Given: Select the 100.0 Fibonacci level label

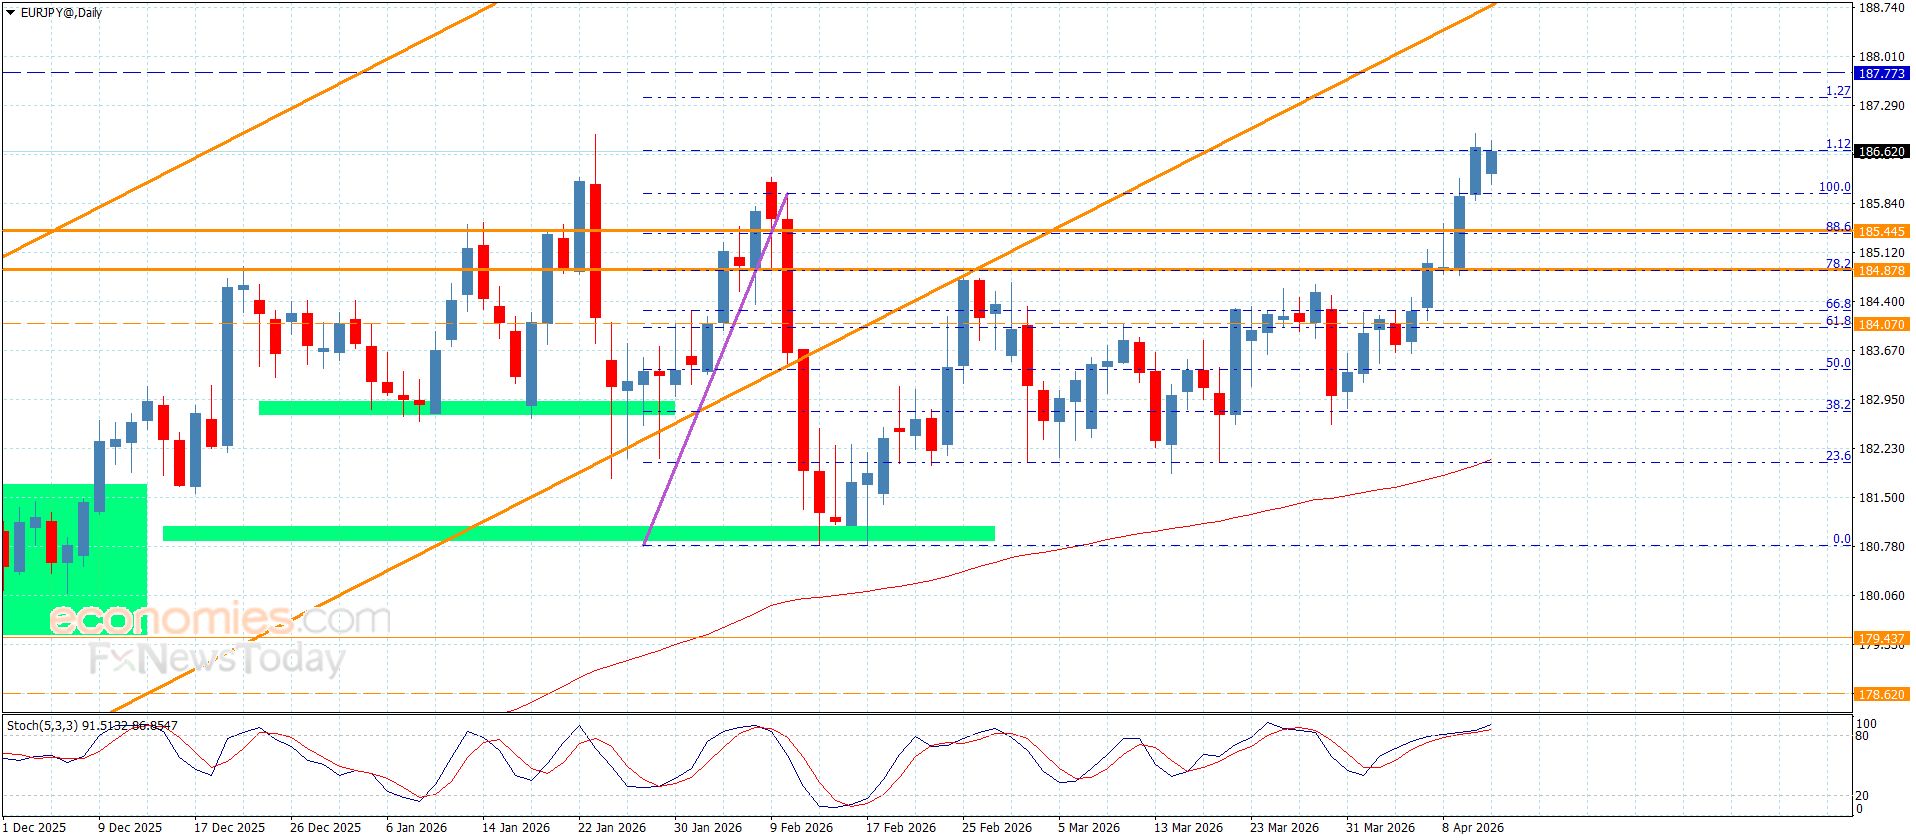Looking at the screenshot, I should [1835, 187].
